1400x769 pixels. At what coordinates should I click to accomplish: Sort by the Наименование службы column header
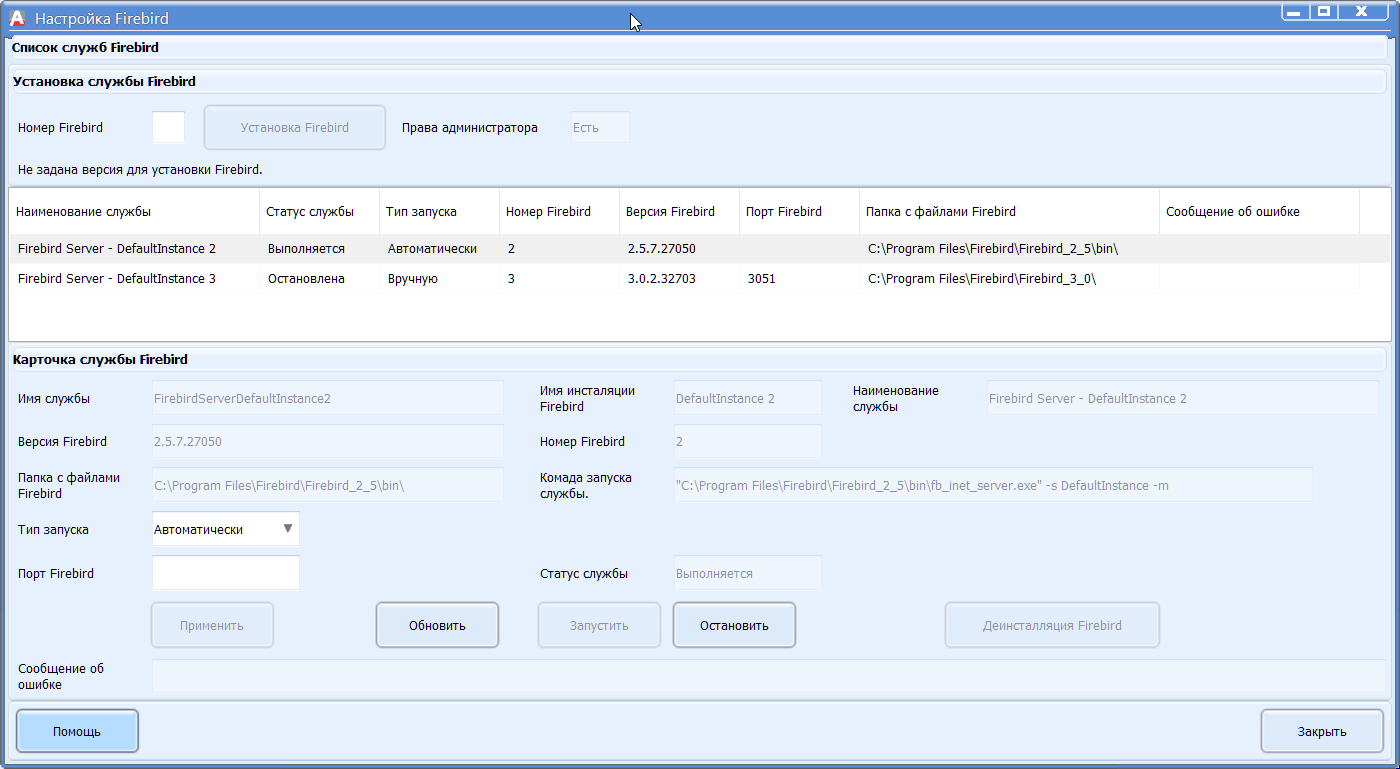[134, 211]
